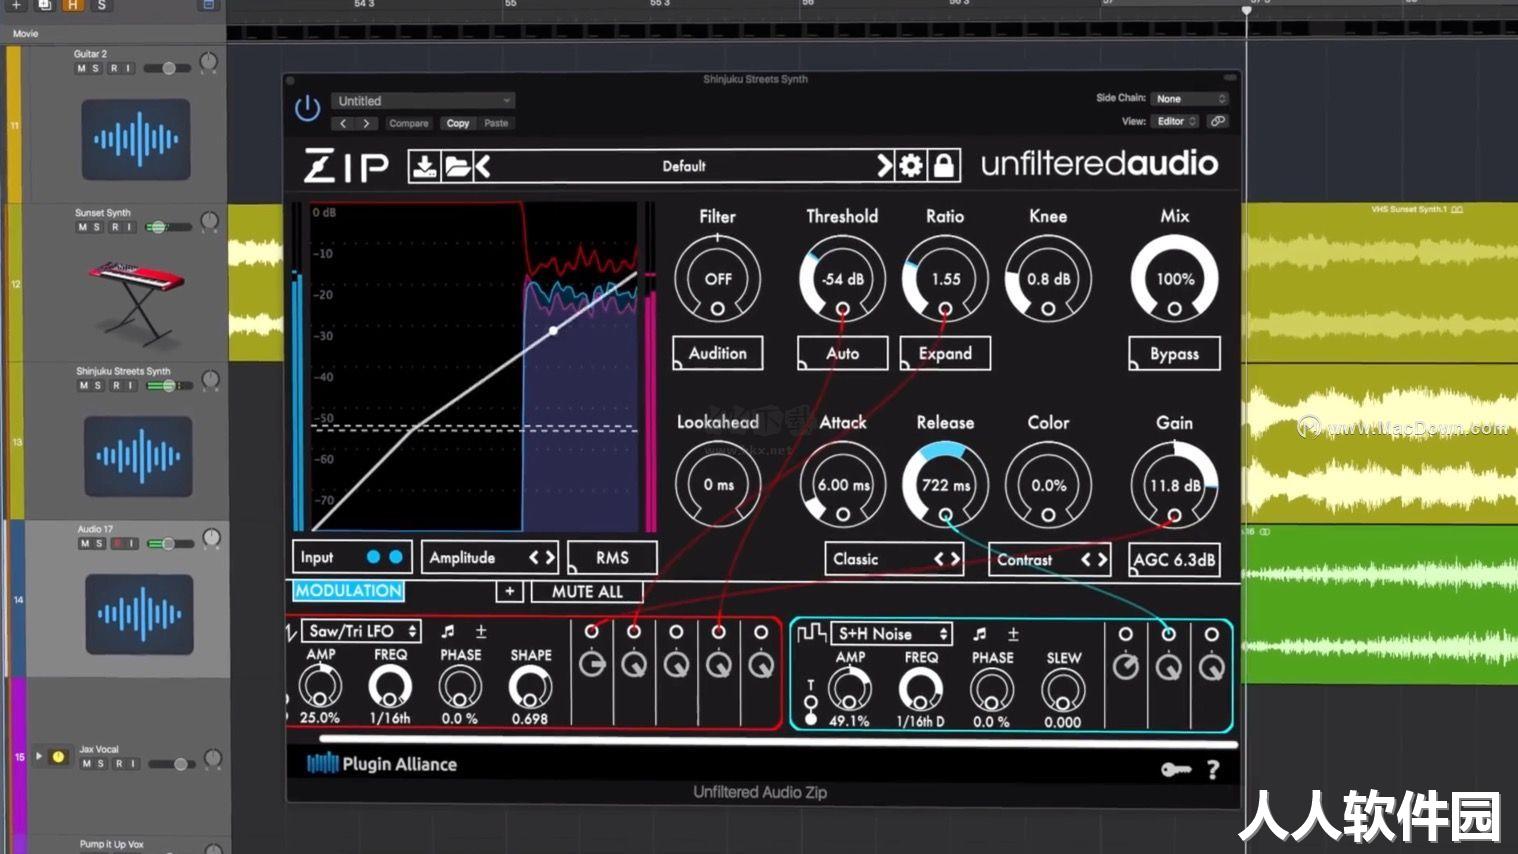Image resolution: width=1518 pixels, height=854 pixels.
Task: Click the Mix knob at 100%
Action: click(1175, 279)
